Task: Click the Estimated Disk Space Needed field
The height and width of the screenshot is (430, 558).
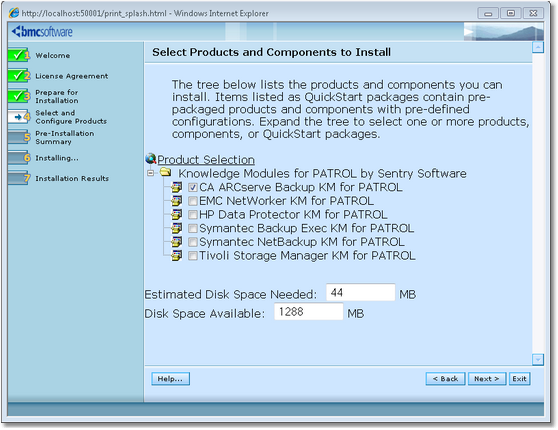Action: 360,293
